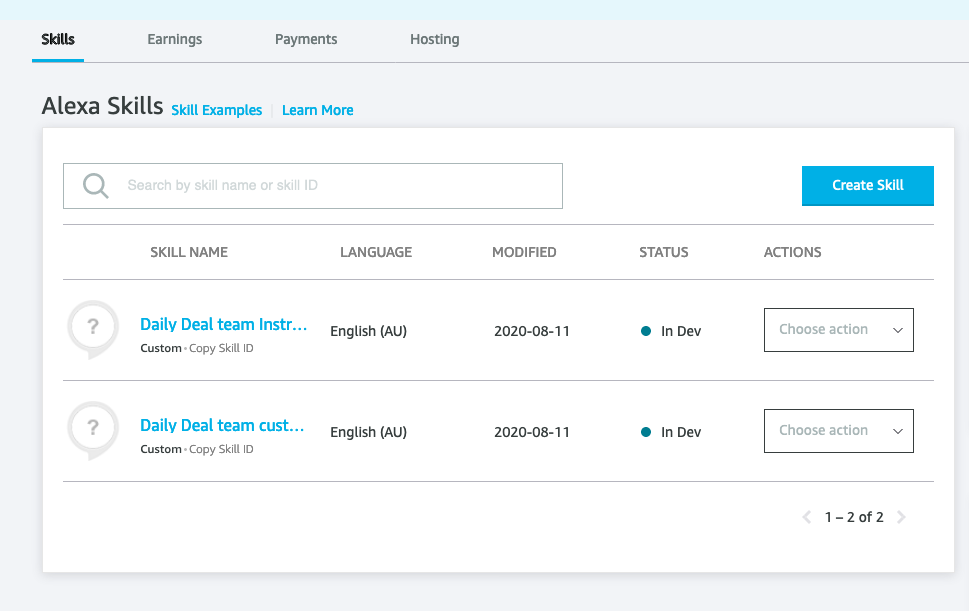Switch to the Skills tab
Image resolution: width=969 pixels, height=611 pixels.
coord(58,40)
